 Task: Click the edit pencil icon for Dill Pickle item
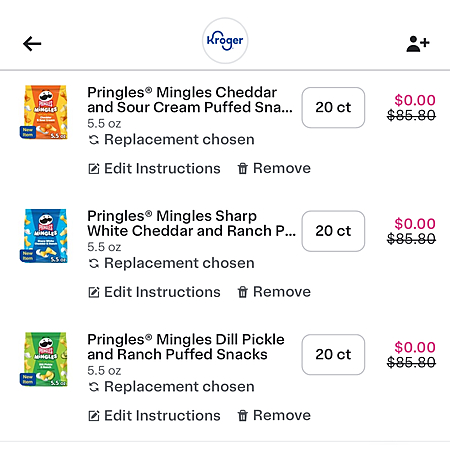pyautogui.click(x=94, y=416)
